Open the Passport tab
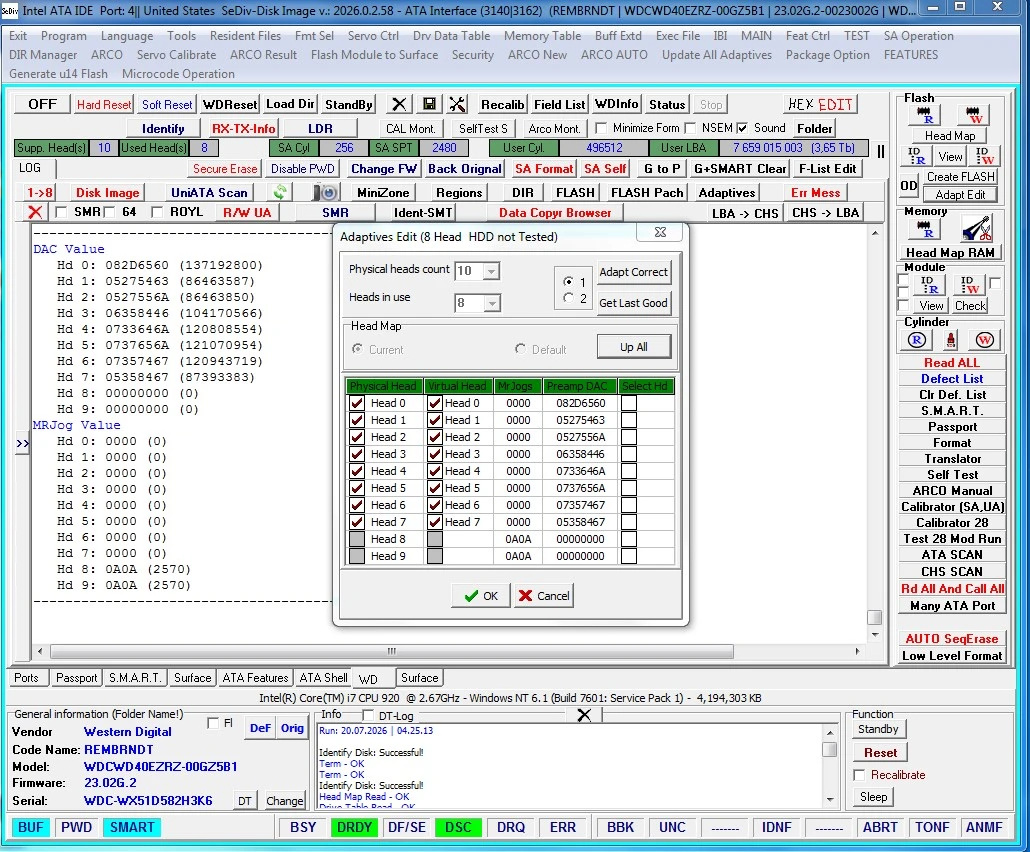The width and height of the screenshot is (1030, 852). pos(76,678)
